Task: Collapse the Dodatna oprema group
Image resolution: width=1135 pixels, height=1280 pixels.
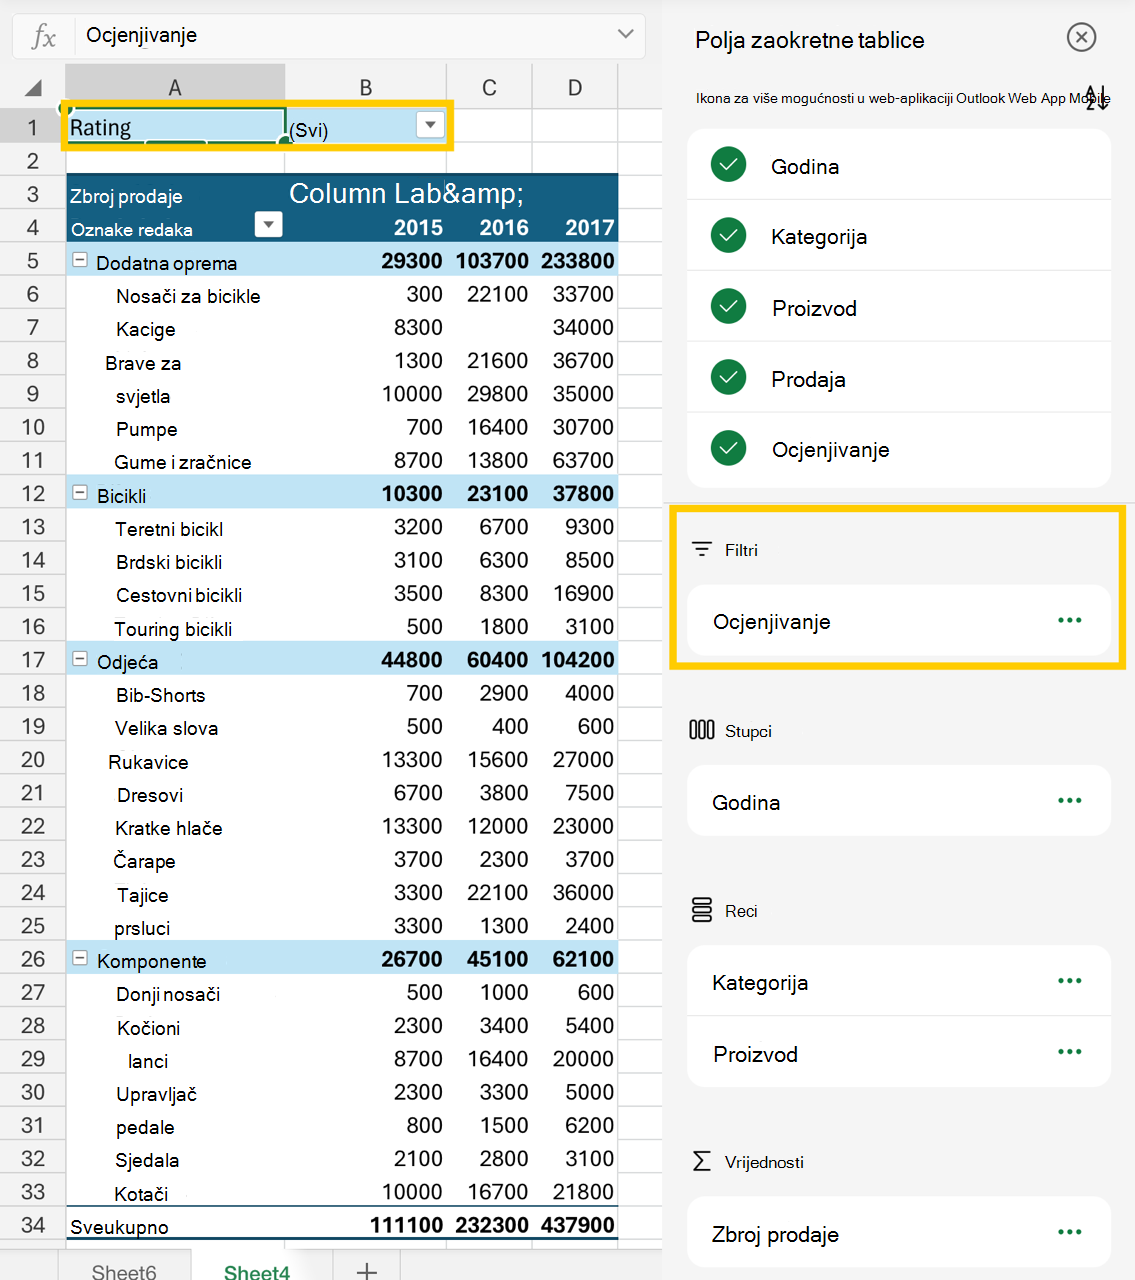Action: [80, 260]
